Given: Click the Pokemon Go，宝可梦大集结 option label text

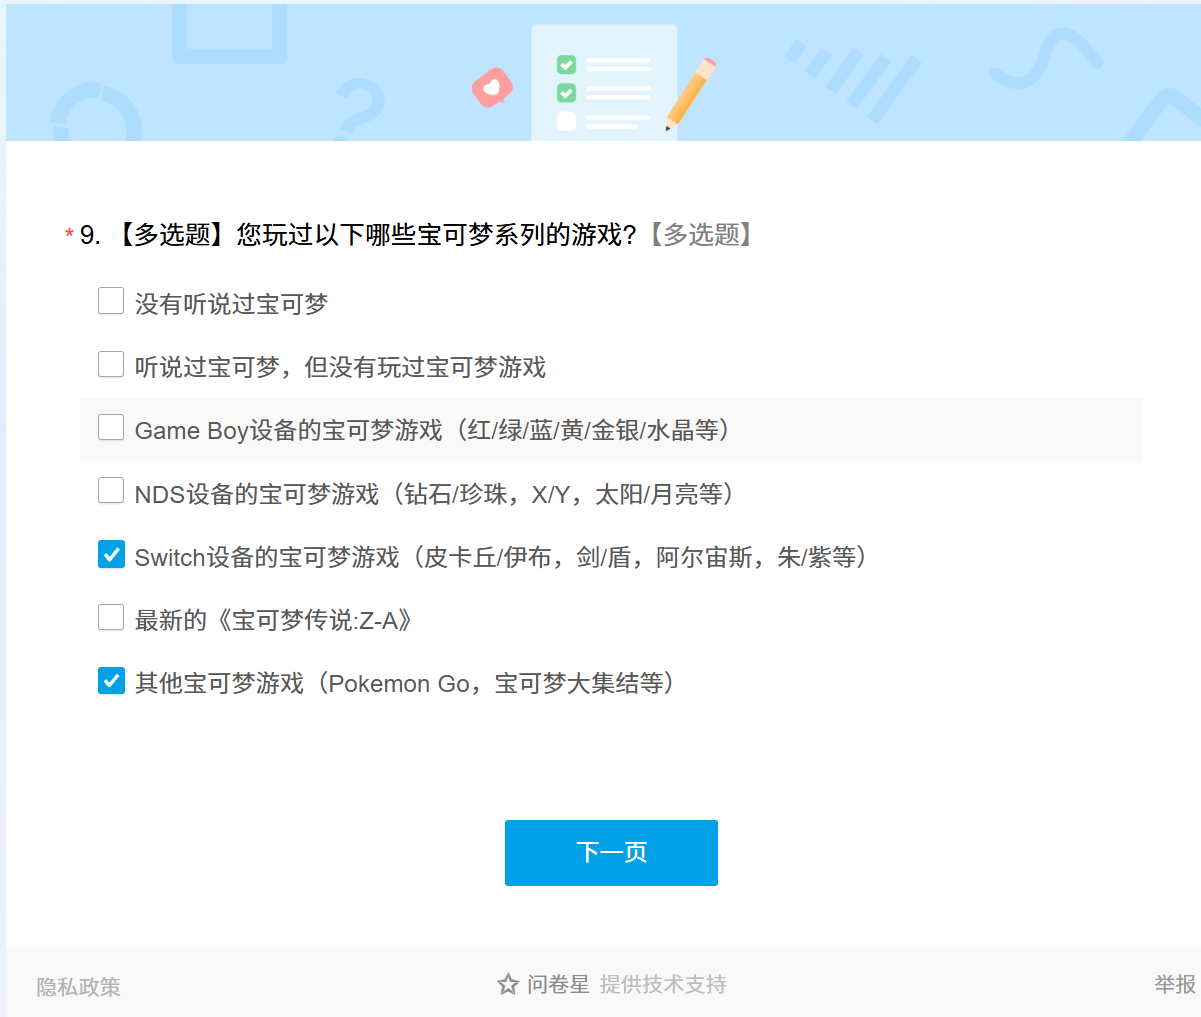Looking at the screenshot, I should click(x=404, y=684).
